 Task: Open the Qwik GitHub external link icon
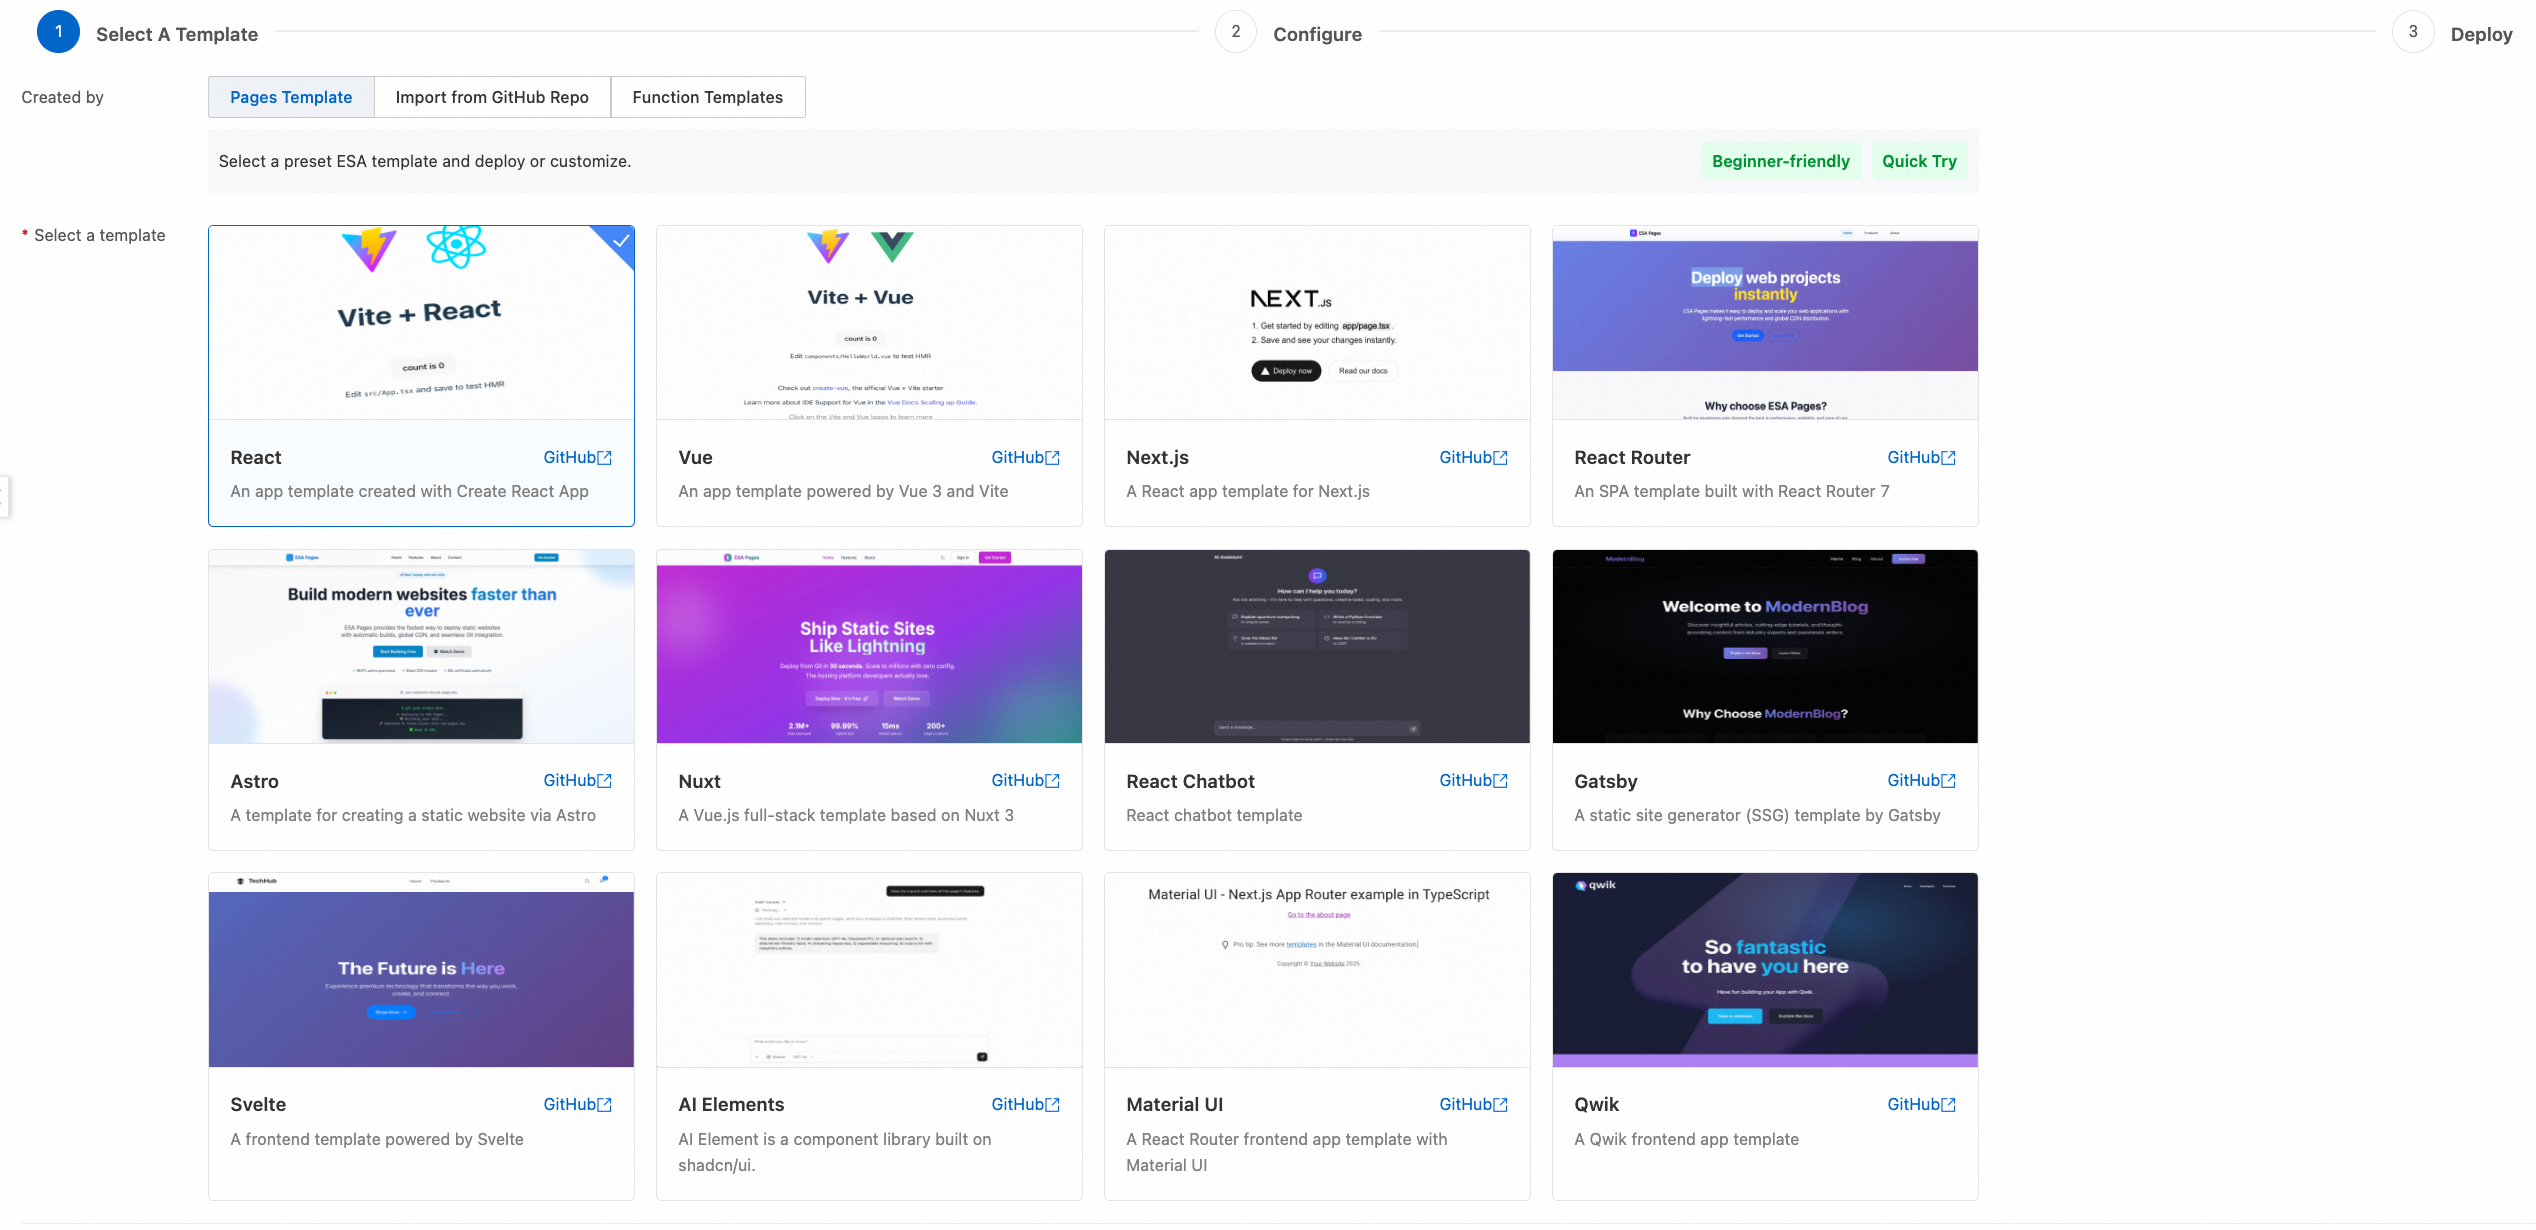(1948, 1105)
